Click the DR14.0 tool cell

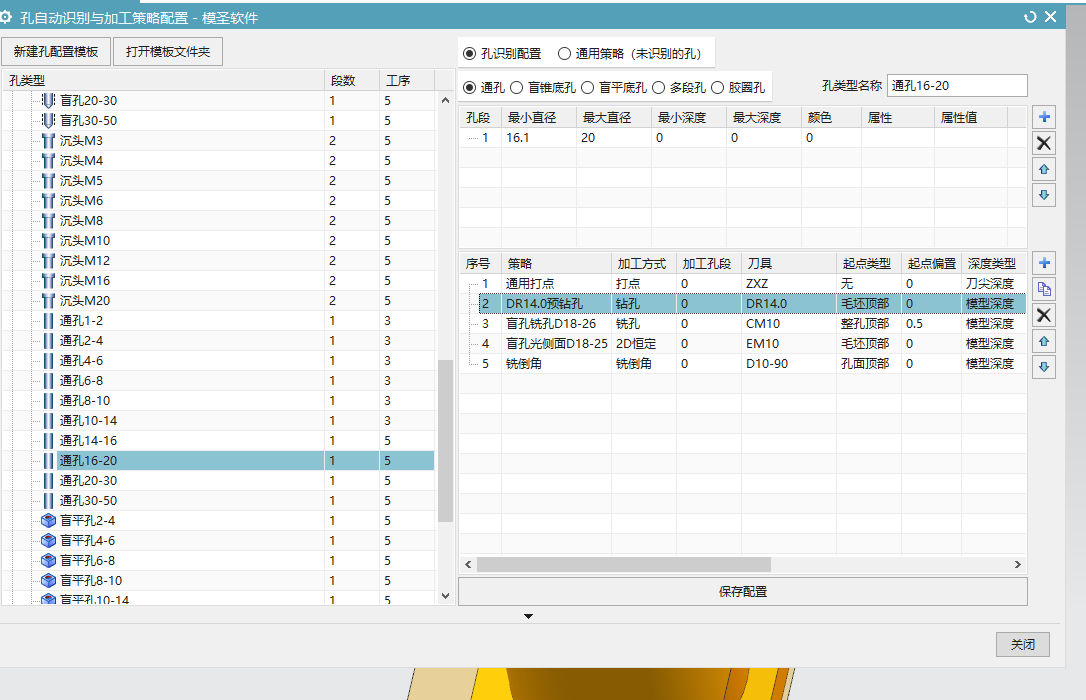coord(788,304)
